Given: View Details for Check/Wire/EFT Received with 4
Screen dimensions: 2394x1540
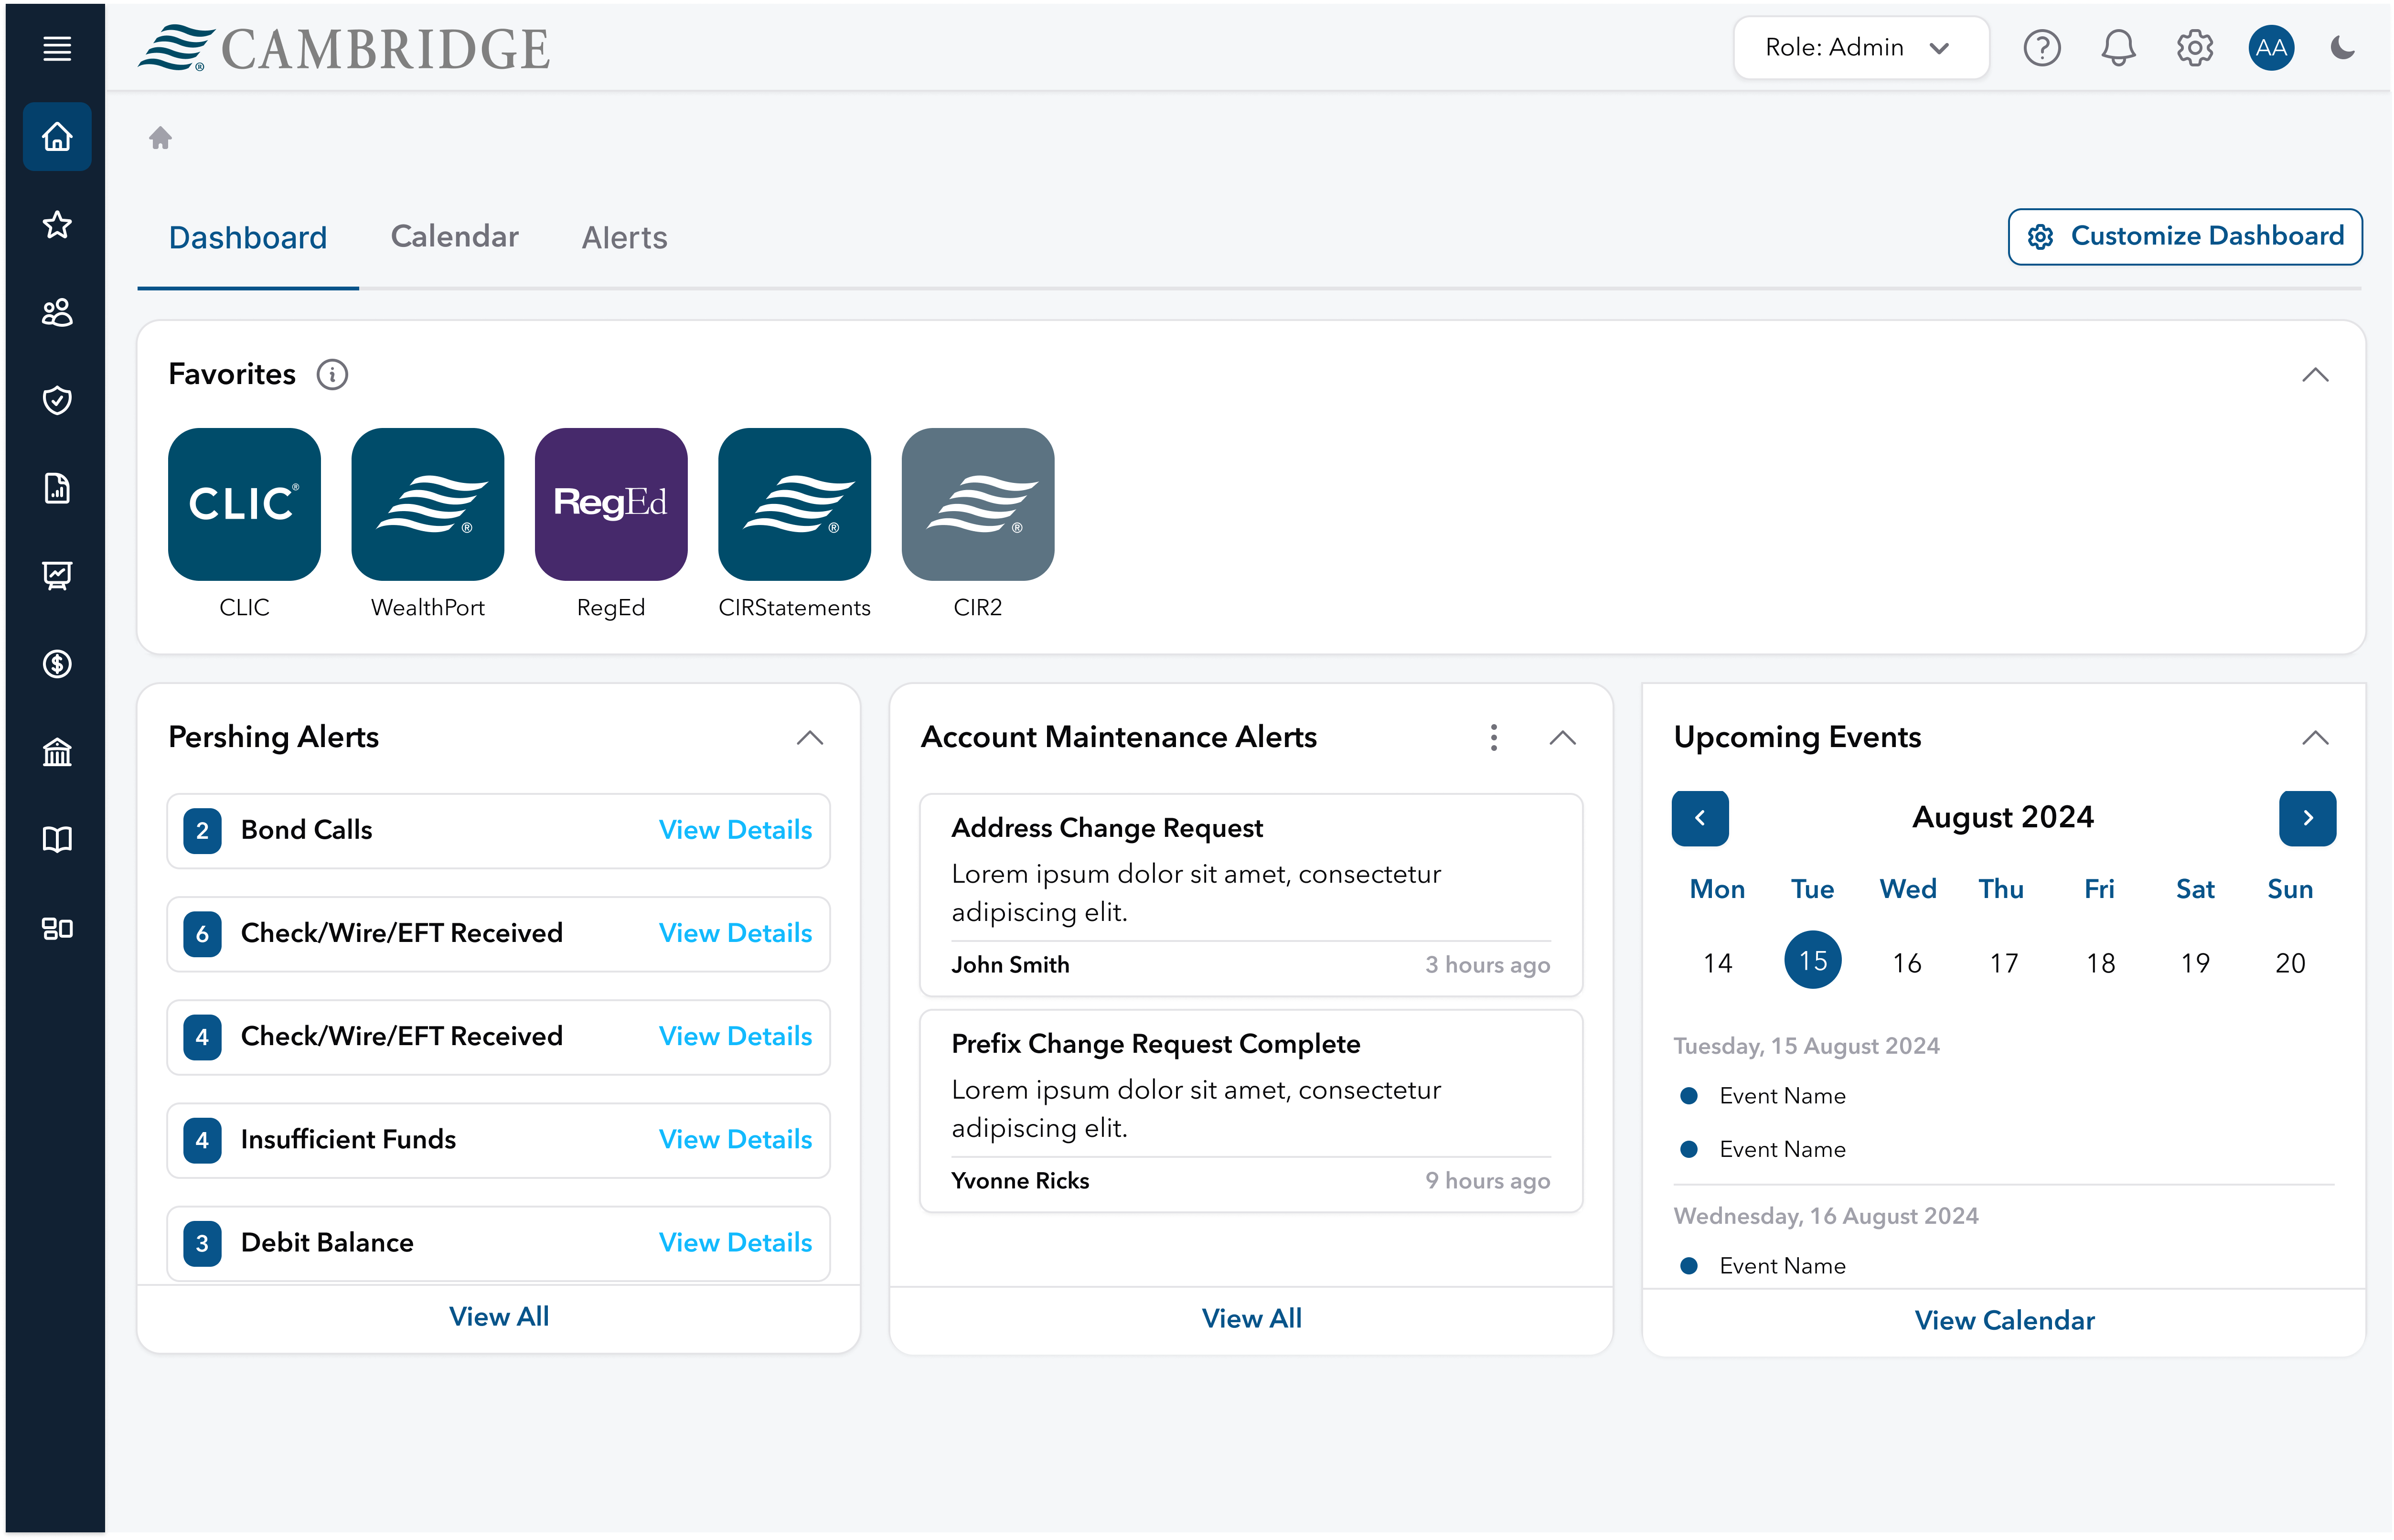Looking at the screenshot, I should click(735, 1036).
